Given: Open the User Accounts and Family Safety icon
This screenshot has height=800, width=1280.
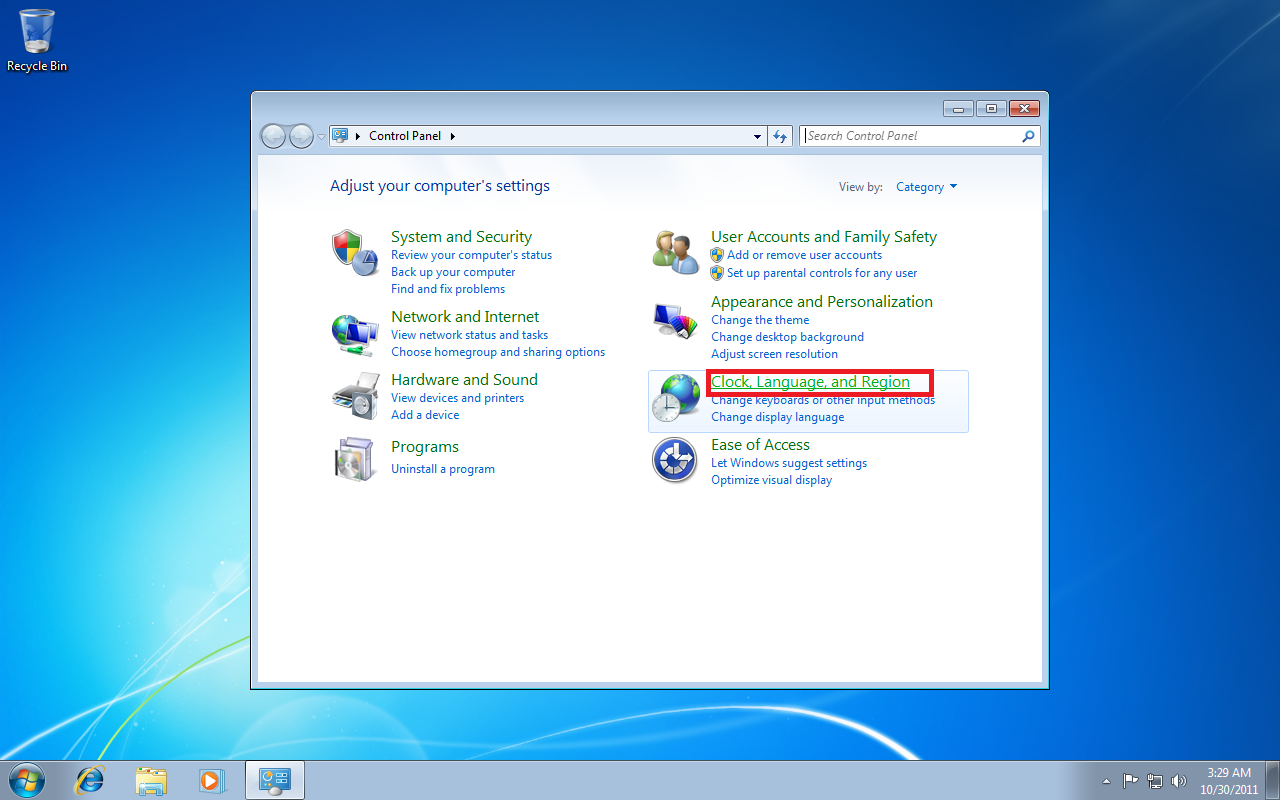Looking at the screenshot, I should pos(675,253).
